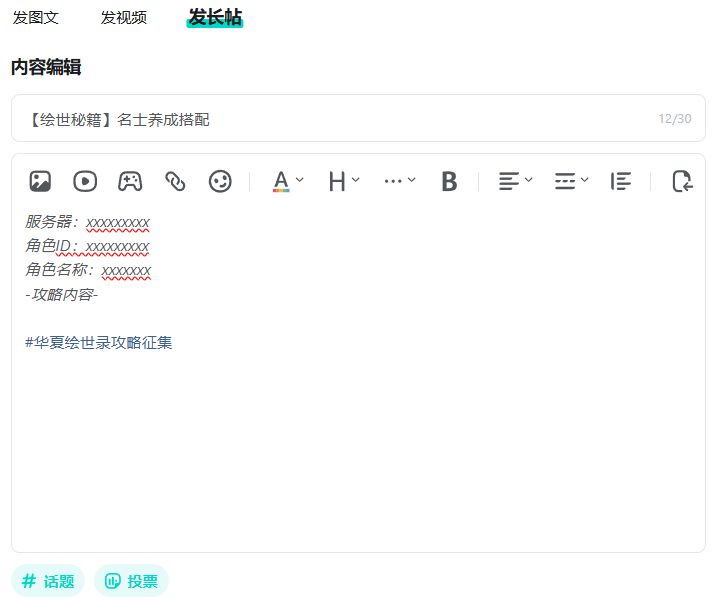Insert a video using the play icon
Image resolution: width=722 pixels, height=602 pixels.
[85, 181]
